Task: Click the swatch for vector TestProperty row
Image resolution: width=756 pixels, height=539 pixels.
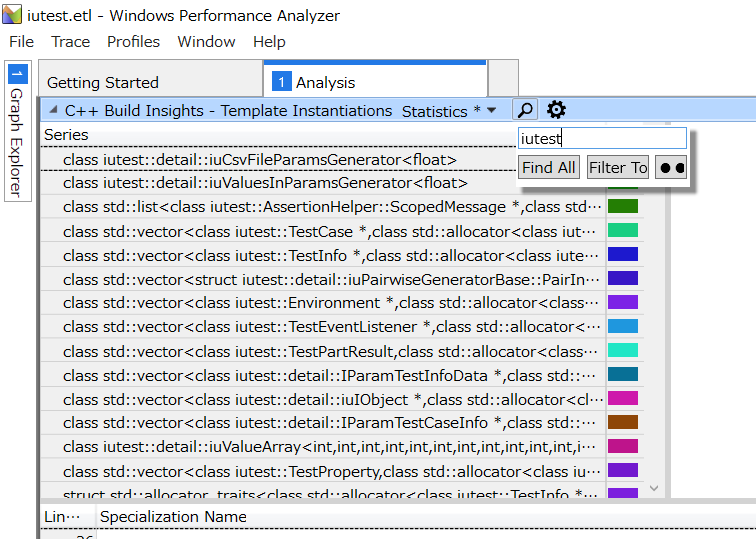Action: (x=622, y=470)
